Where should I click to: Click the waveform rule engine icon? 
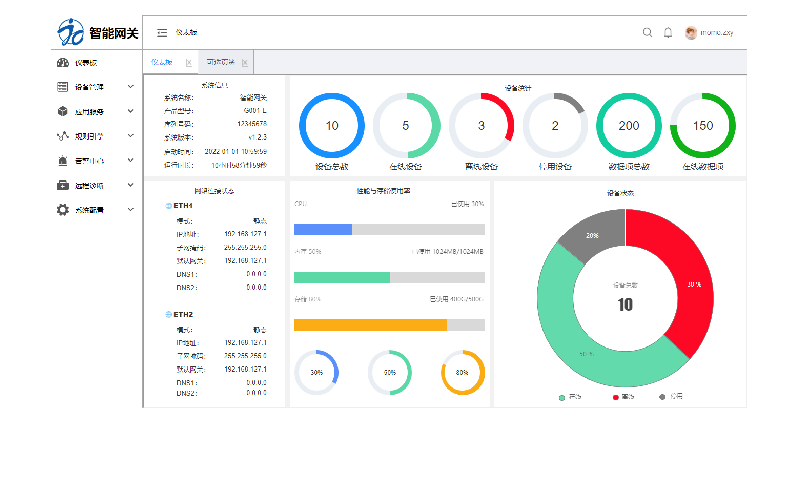coord(63,136)
